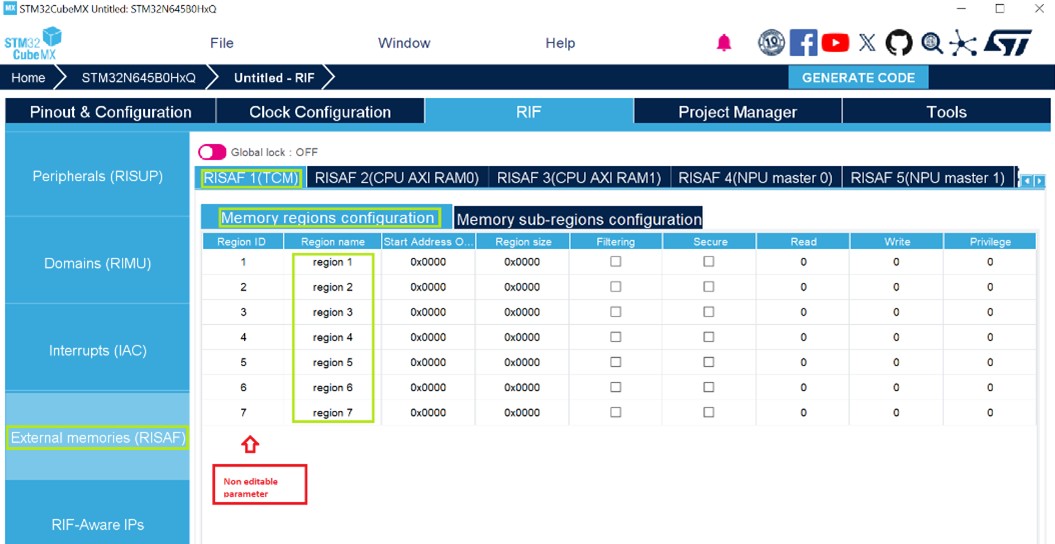1055x544 pixels.
Task: Click Privilege value for region 1
Action: [x=990, y=262]
